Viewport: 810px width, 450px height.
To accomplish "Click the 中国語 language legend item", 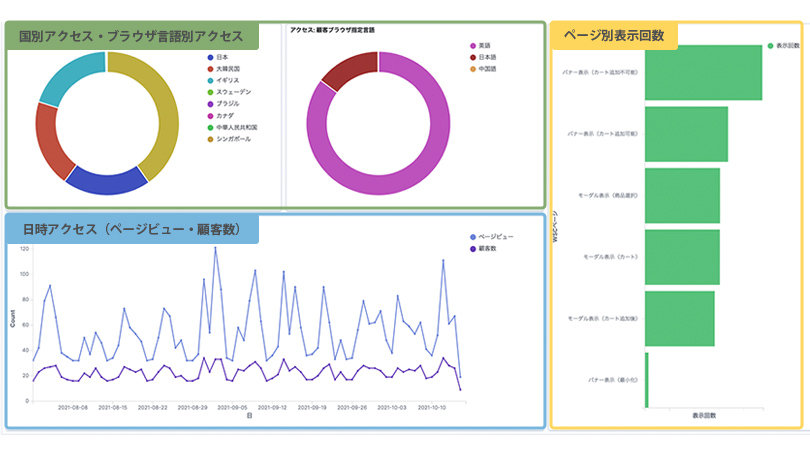I will click(x=485, y=69).
